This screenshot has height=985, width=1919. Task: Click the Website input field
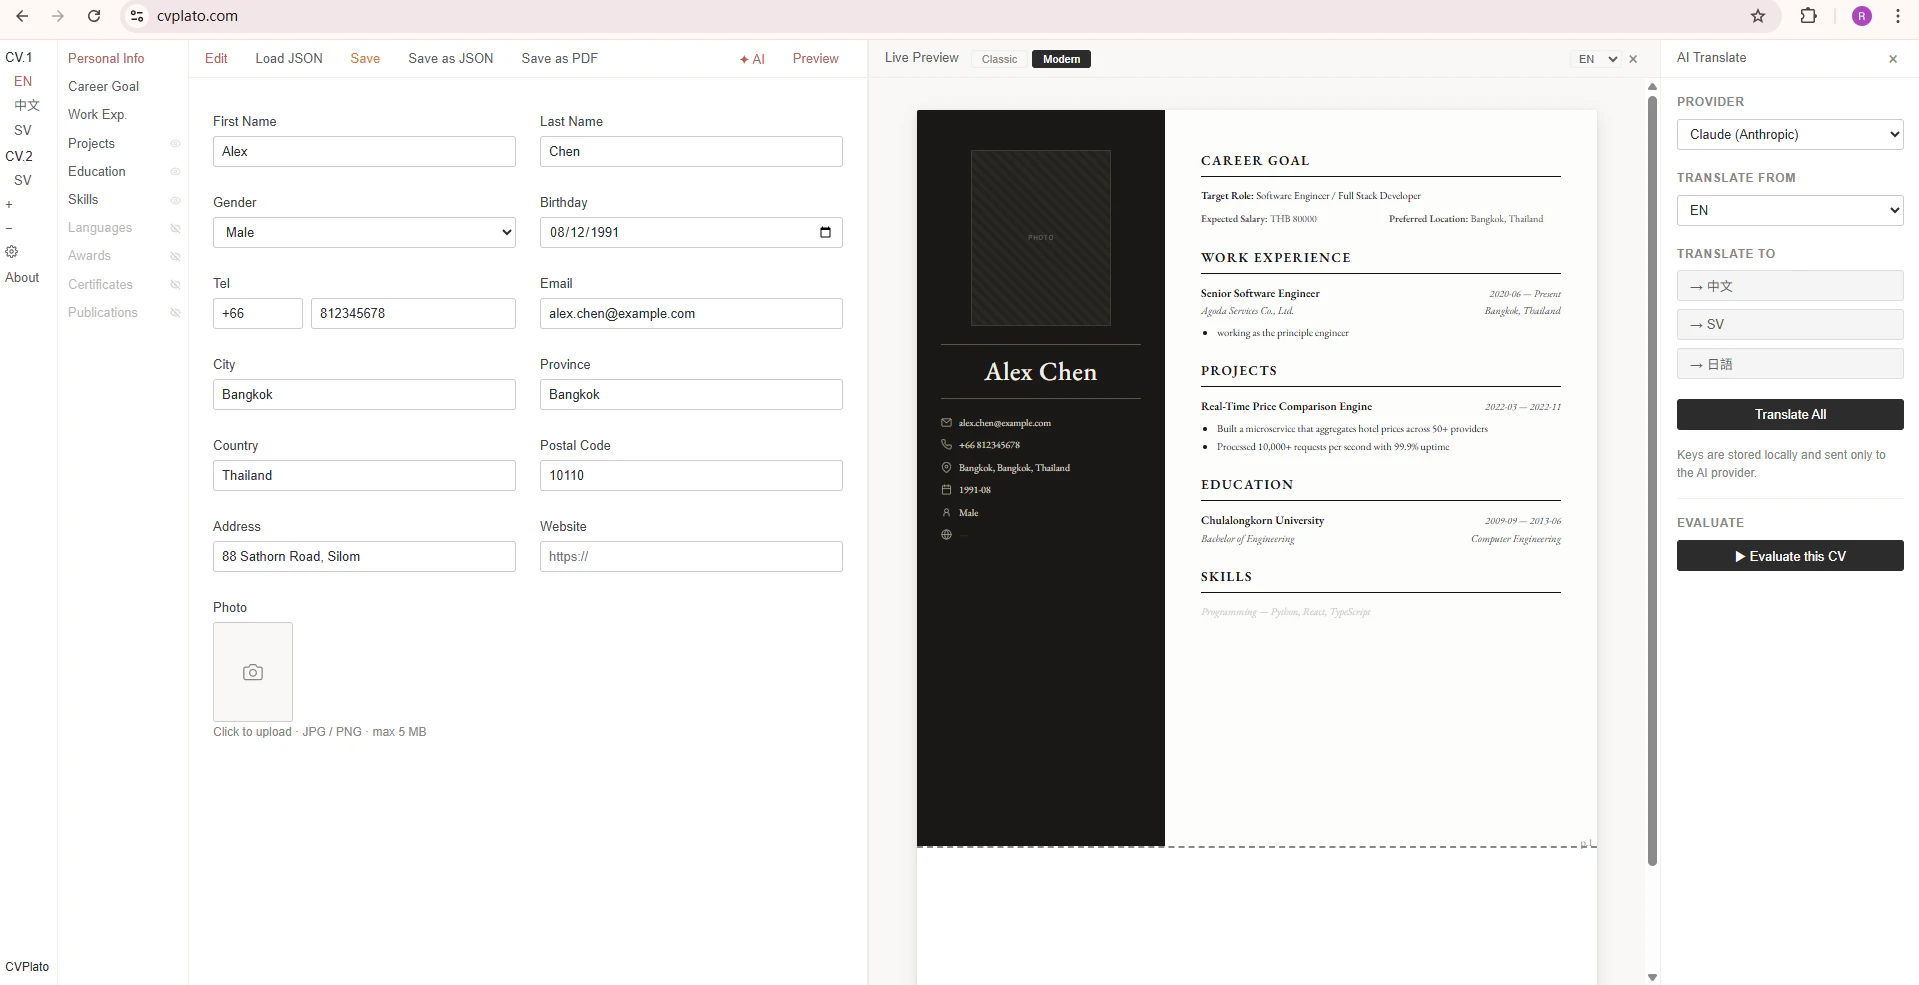(691, 556)
